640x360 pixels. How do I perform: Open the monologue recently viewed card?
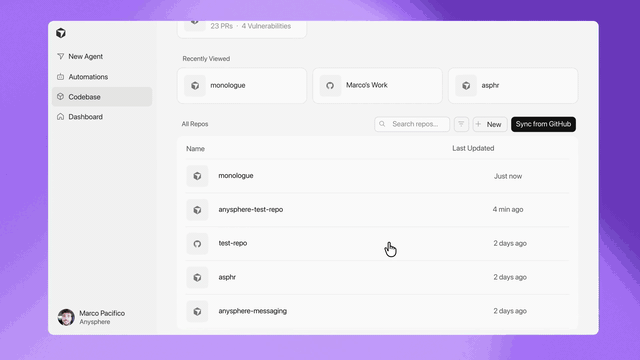242,85
